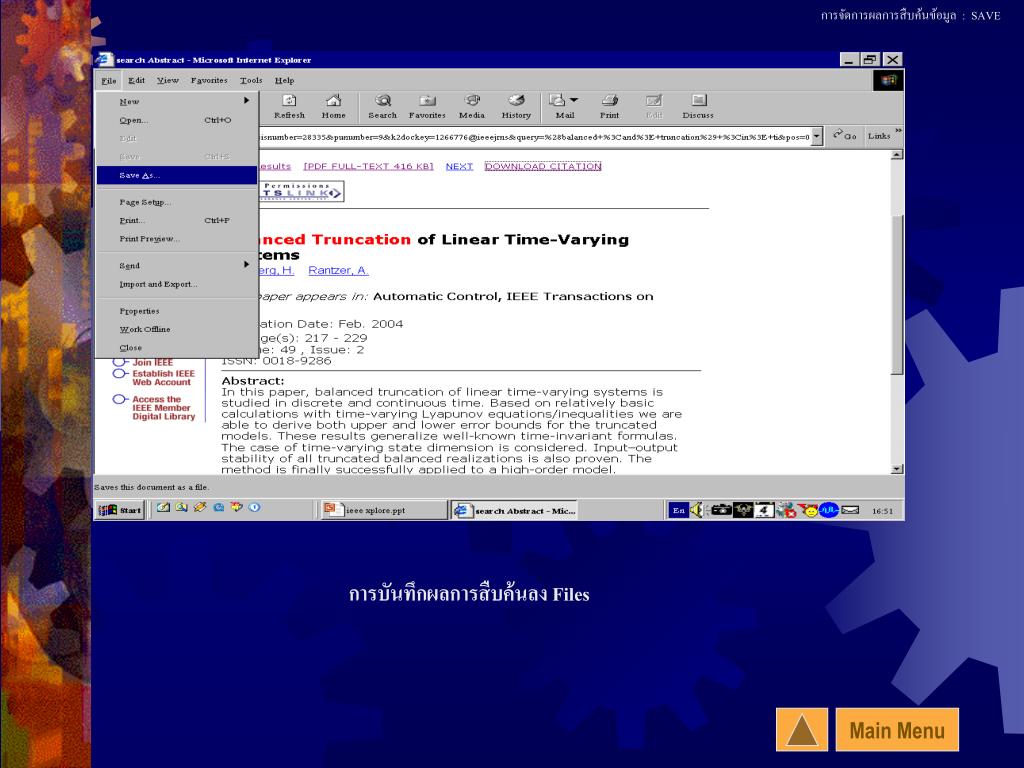Click search Abstract taskbar button
The height and width of the screenshot is (768, 1024).
coord(515,510)
